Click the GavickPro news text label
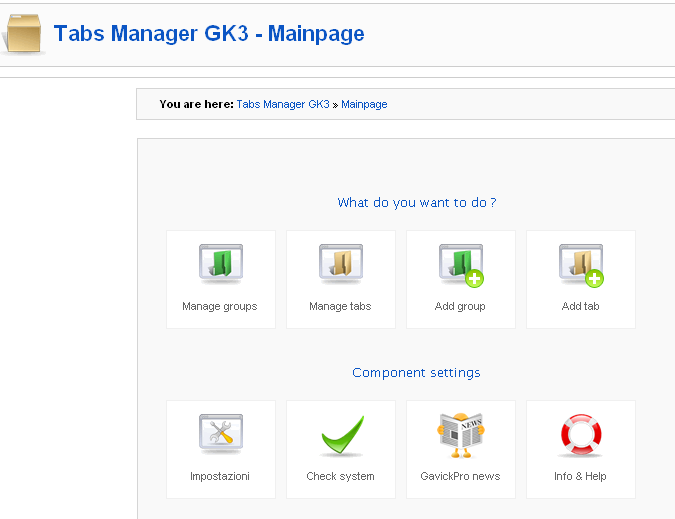The image size is (675, 519). pyautogui.click(x=460, y=476)
